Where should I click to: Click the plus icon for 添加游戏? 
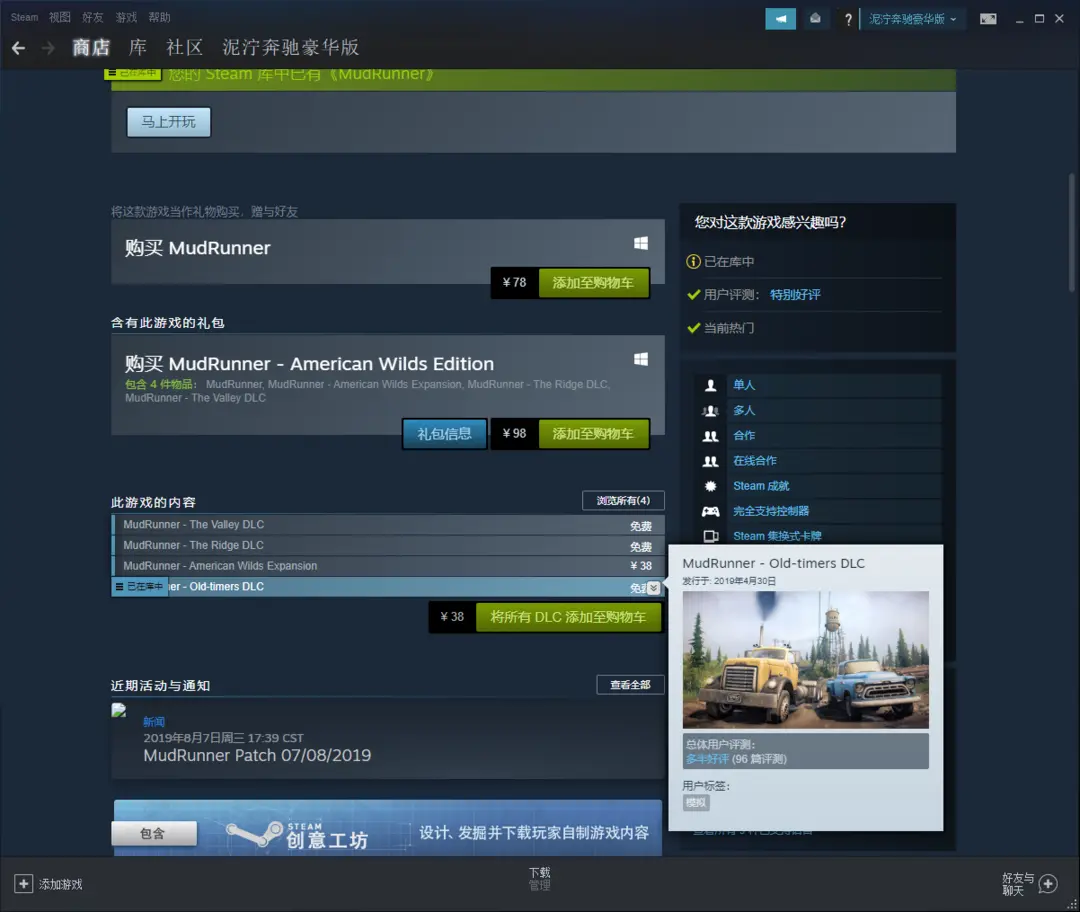pyautogui.click(x=23, y=884)
